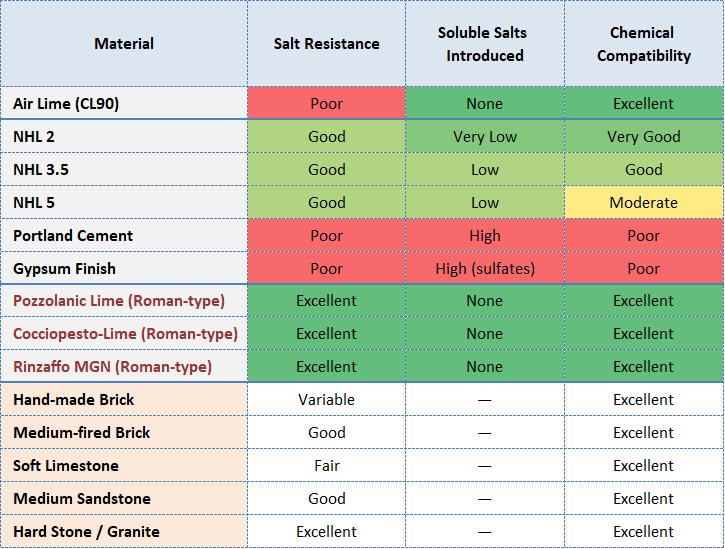
Task: Click the Material column header
Action: tap(124, 44)
